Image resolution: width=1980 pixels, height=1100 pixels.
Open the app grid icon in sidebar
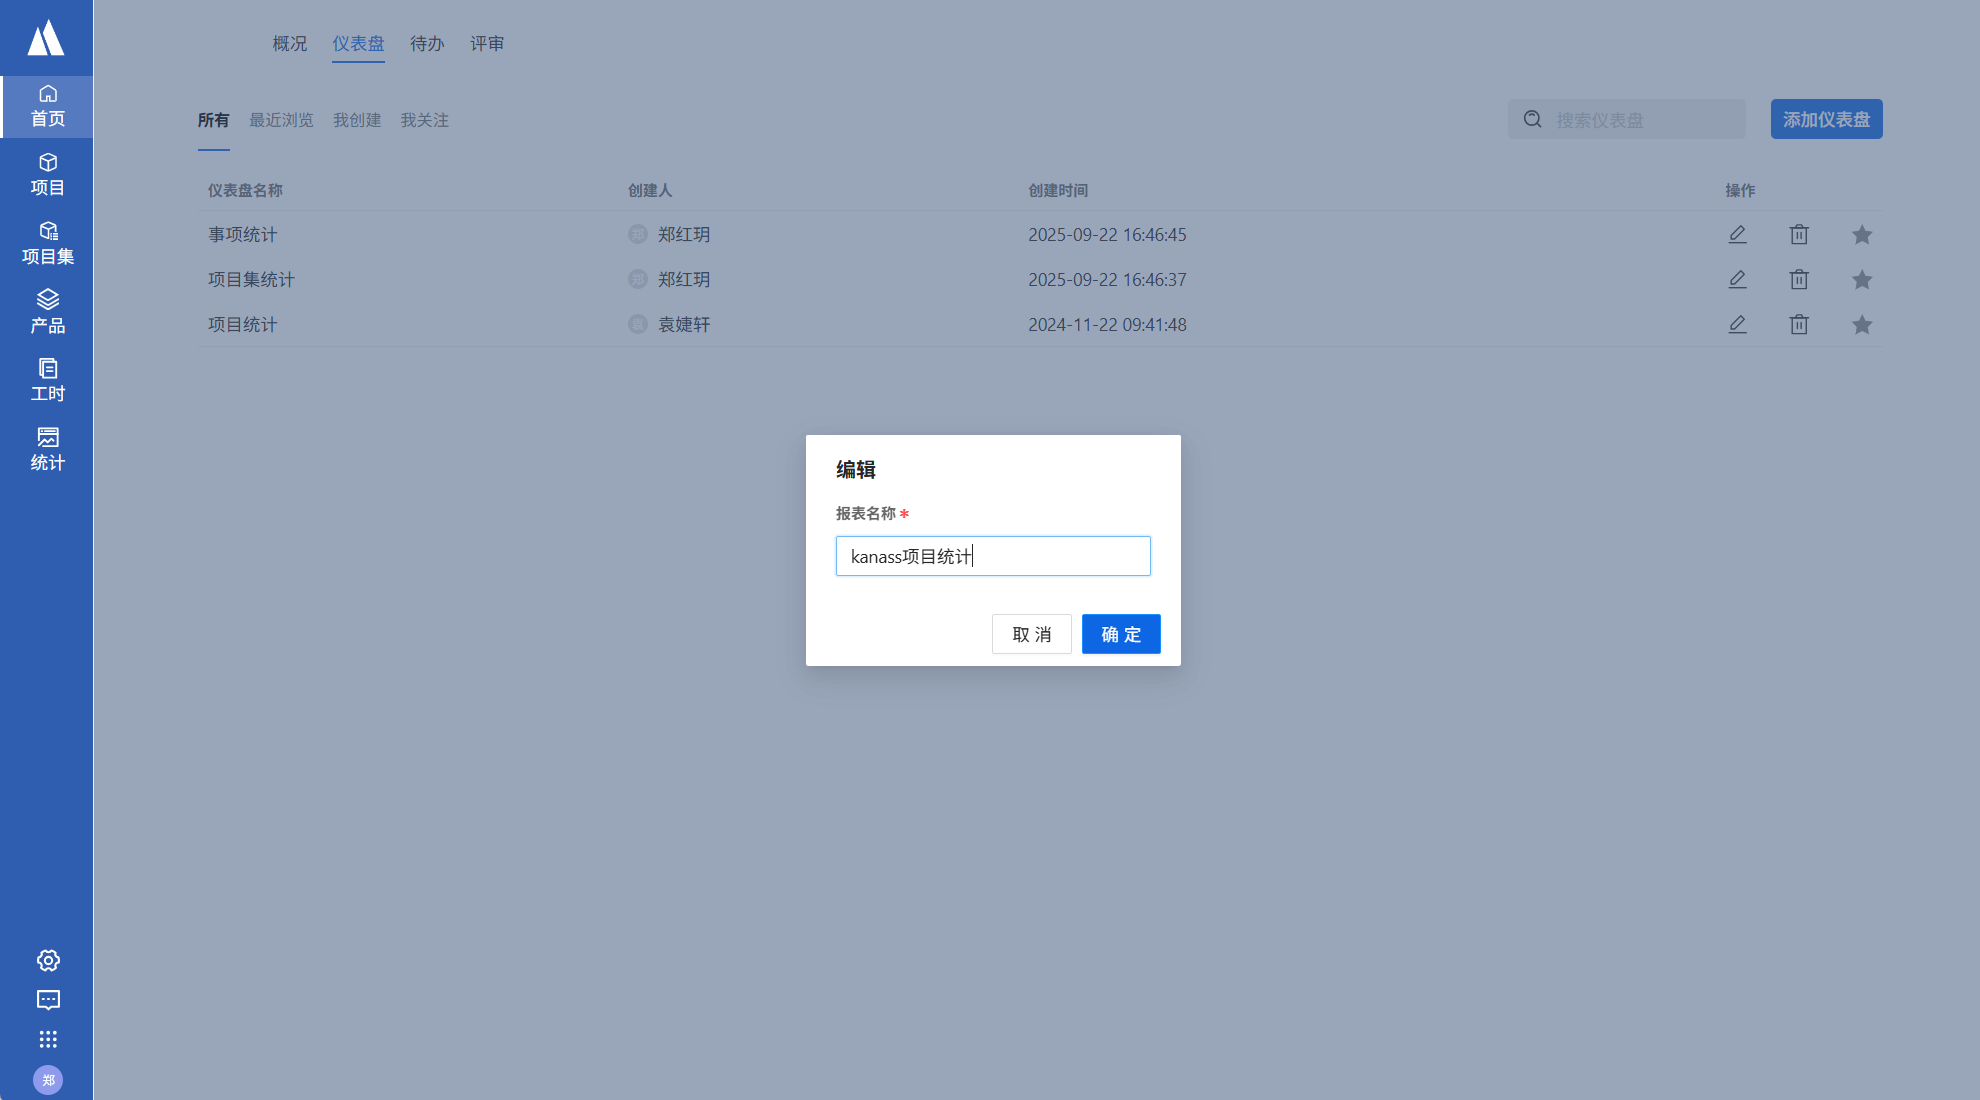48,1039
